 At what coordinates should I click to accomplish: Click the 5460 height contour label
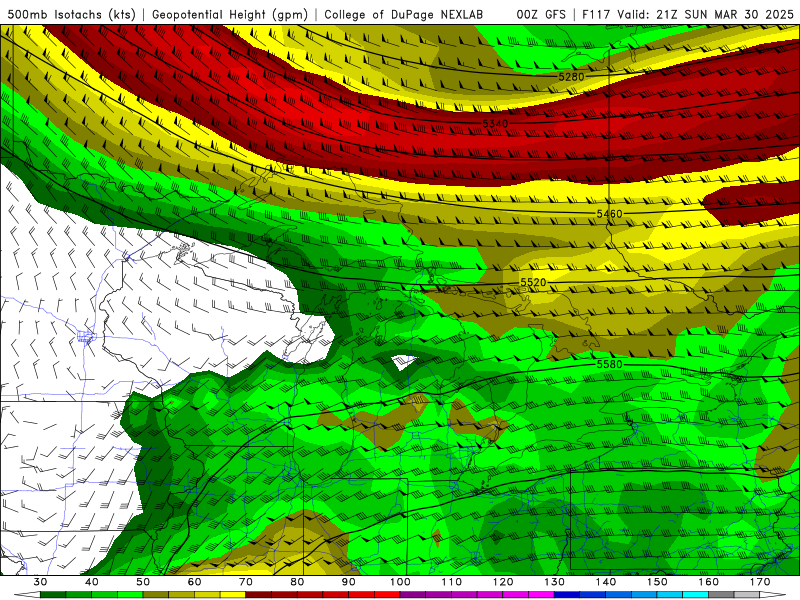coord(610,214)
